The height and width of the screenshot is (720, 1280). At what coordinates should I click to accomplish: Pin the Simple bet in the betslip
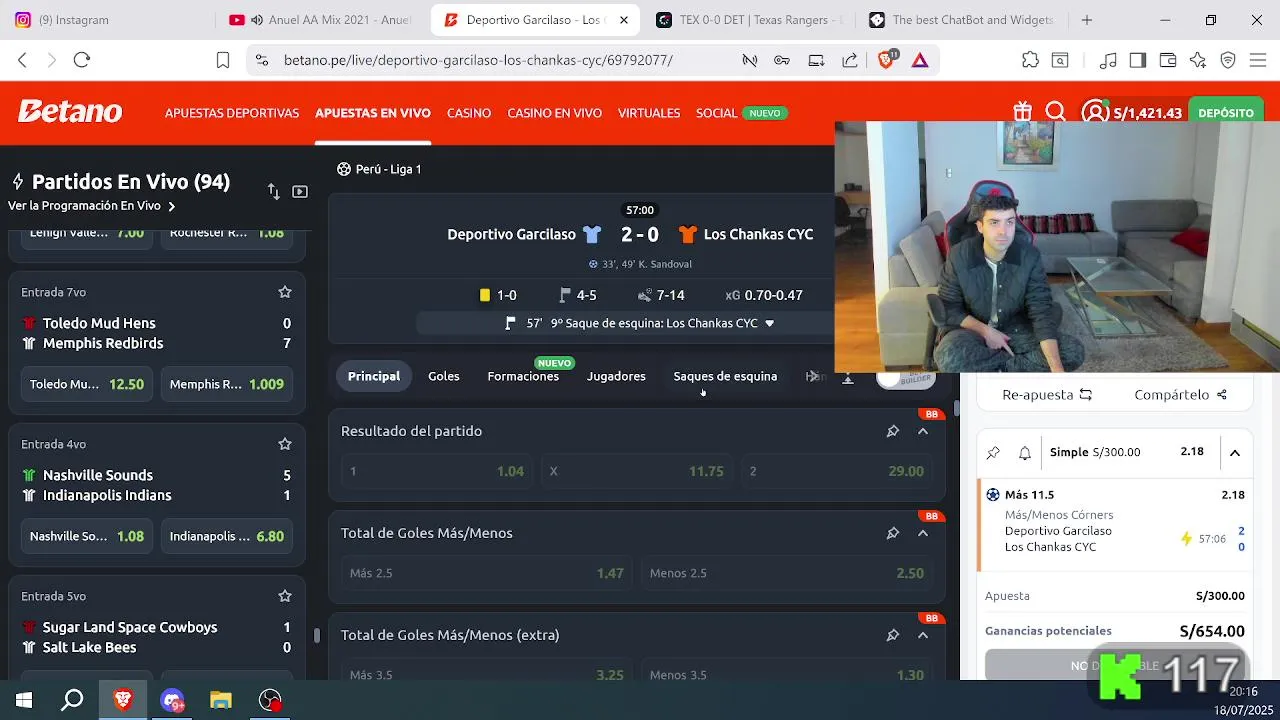point(993,452)
